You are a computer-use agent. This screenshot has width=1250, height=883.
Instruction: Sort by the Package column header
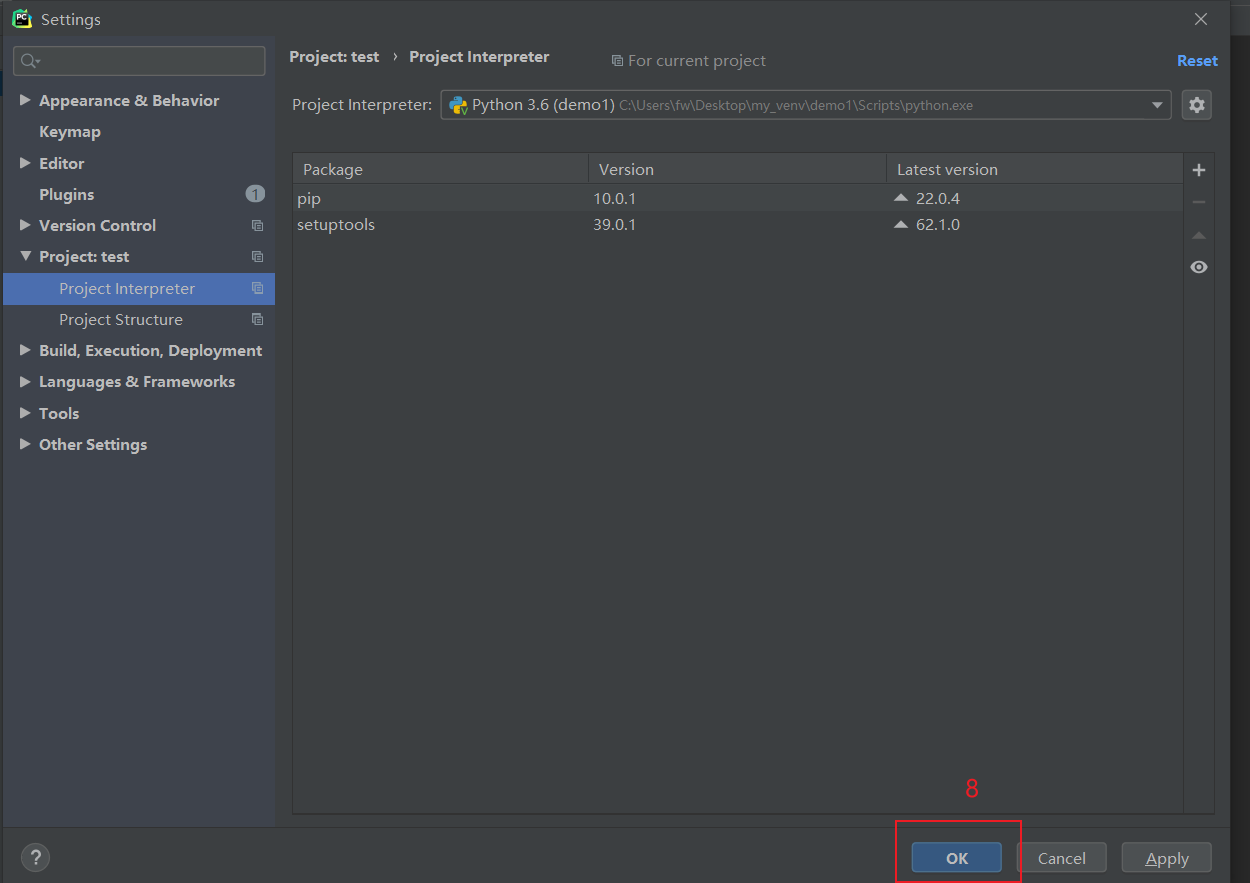click(x=441, y=169)
